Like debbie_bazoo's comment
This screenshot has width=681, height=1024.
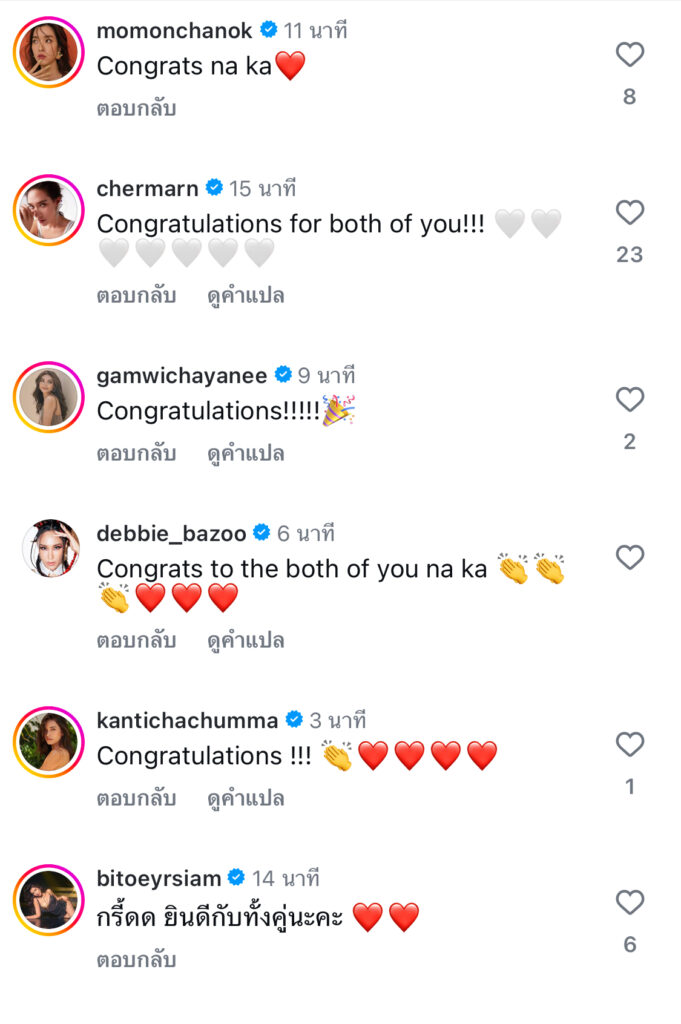[x=629, y=558]
